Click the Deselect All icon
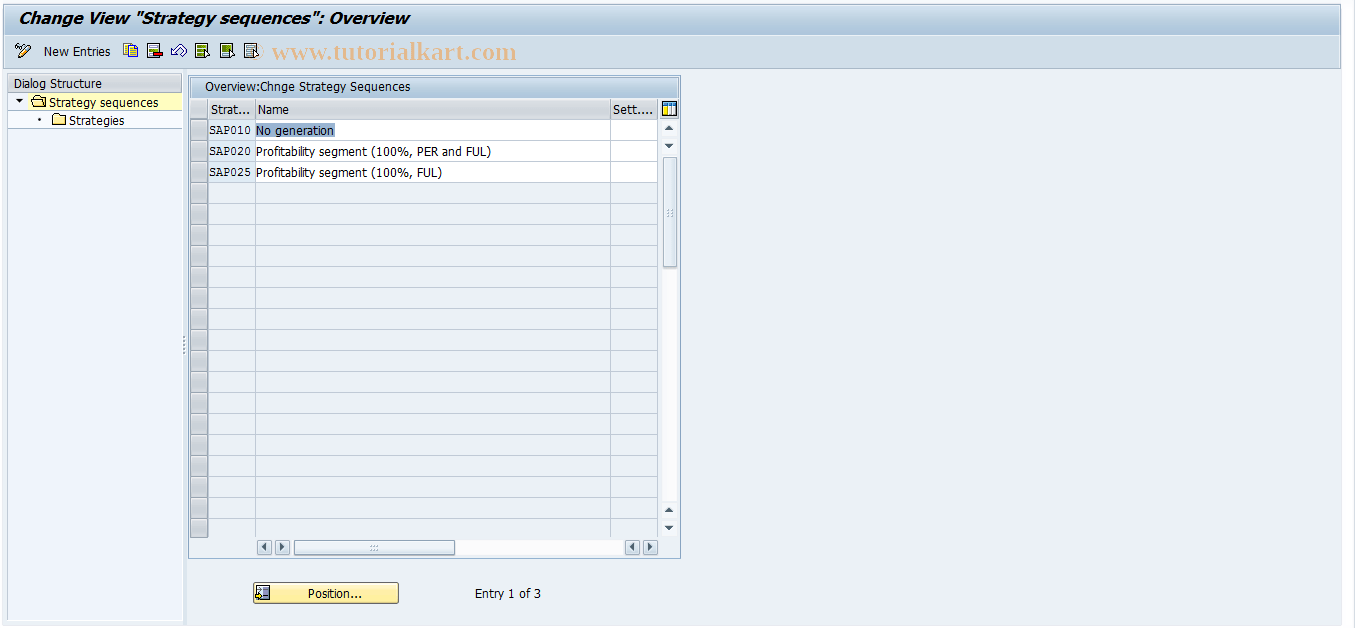This screenshot has height=628, width=1355. tap(250, 50)
